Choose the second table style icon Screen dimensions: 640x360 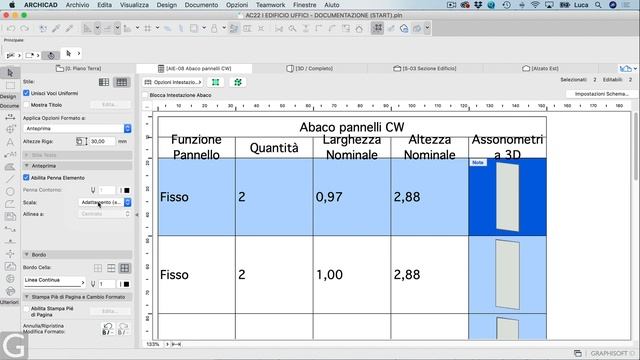click(x=122, y=82)
